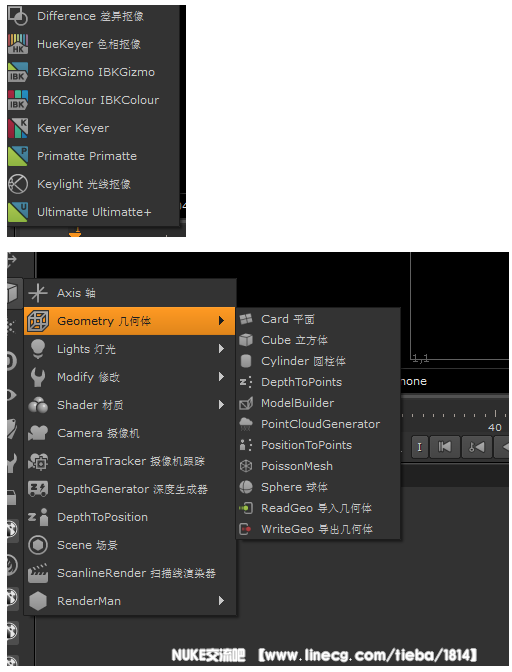Image resolution: width=512 pixels, height=672 pixels.
Task: Select the Difference keyer icon
Action: pyautogui.click(x=18, y=16)
